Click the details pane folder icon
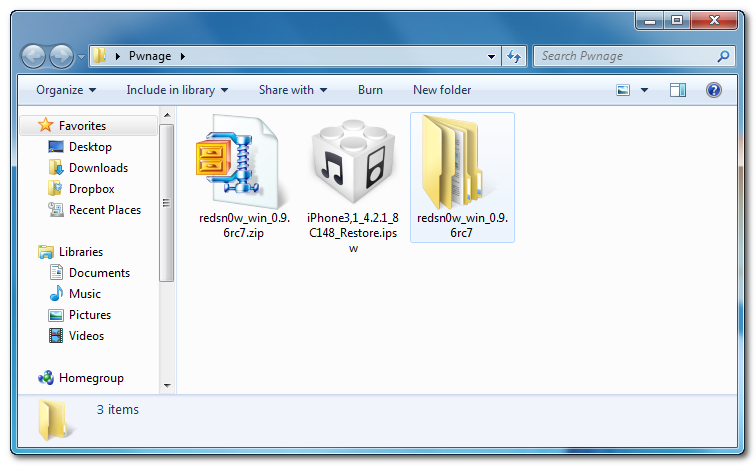Image resolution: width=756 pixels, height=466 pixels. coord(54,419)
